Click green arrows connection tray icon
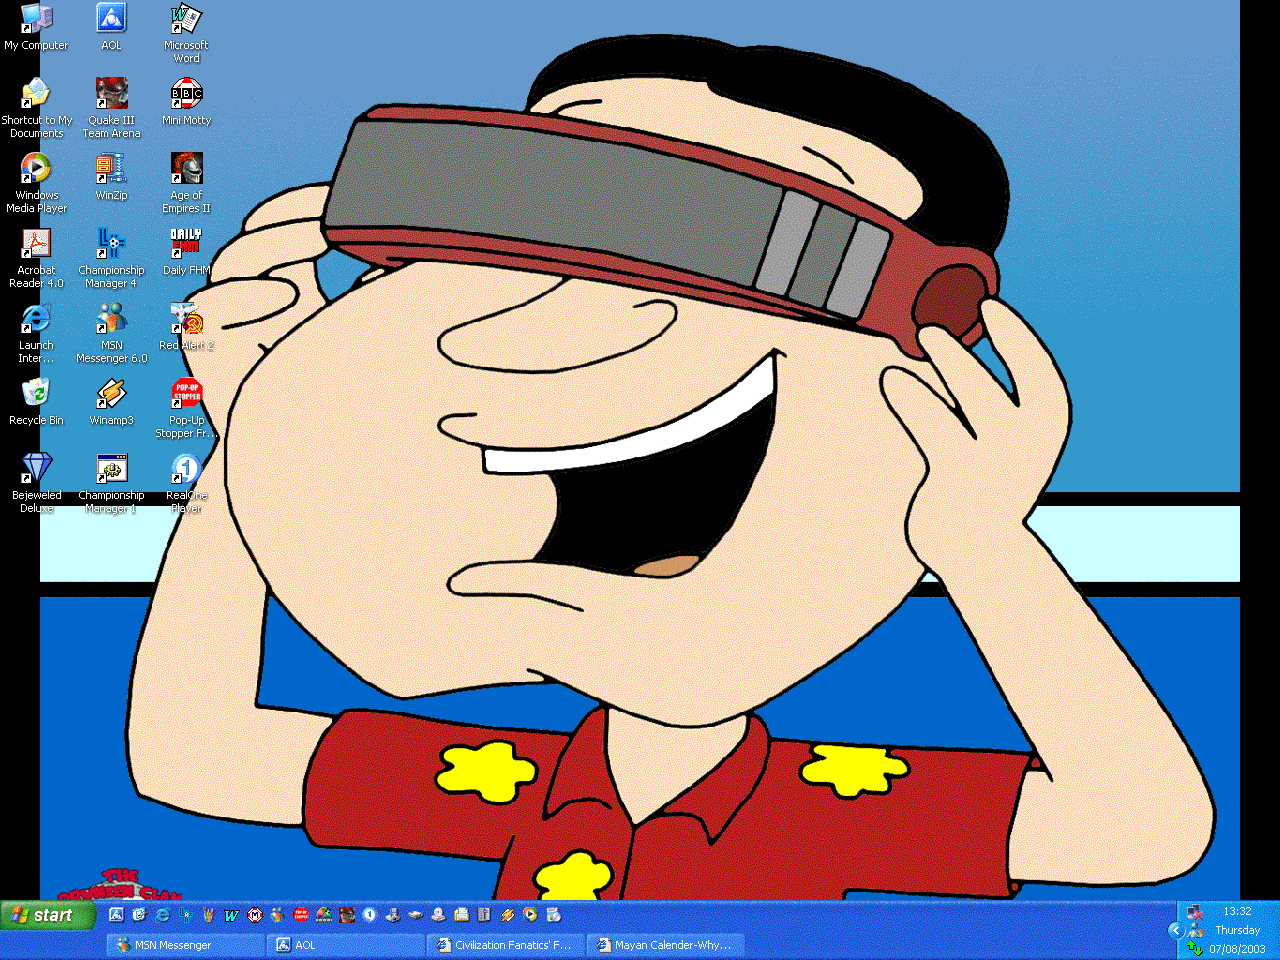 tap(1195, 948)
